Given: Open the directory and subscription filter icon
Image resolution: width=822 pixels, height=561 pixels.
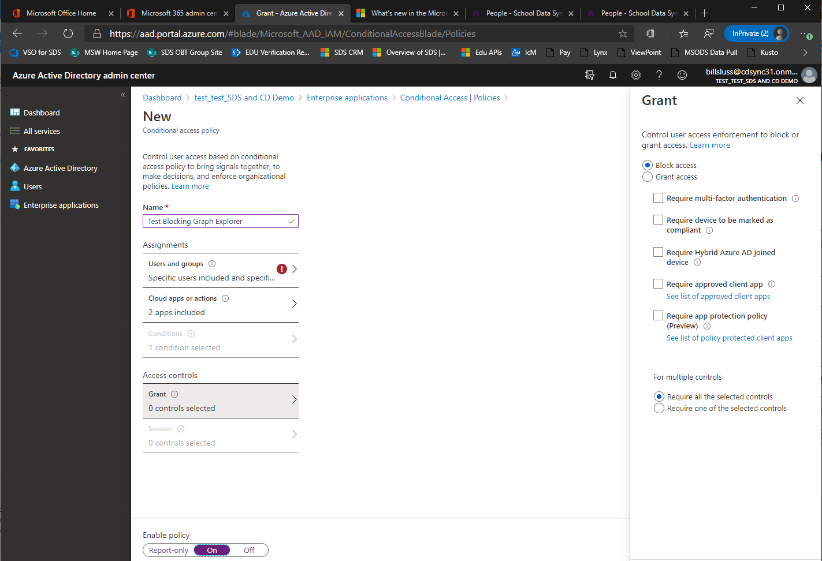Looking at the screenshot, I should [589, 75].
